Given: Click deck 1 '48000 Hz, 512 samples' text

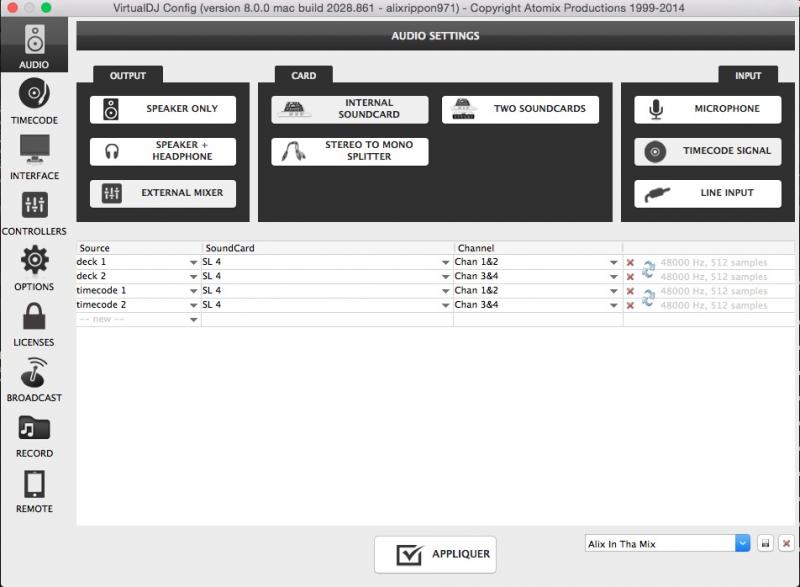Looking at the screenshot, I should (x=714, y=263).
